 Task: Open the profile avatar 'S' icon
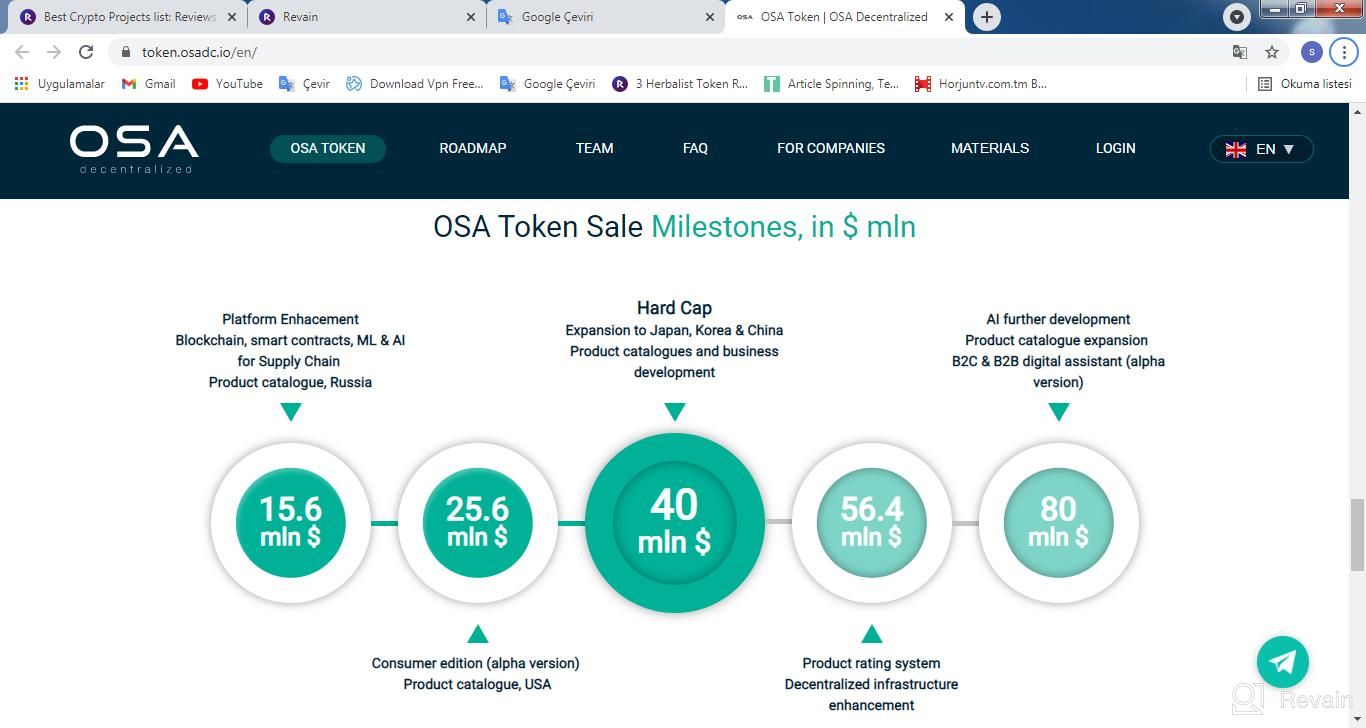pos(1312,52)
